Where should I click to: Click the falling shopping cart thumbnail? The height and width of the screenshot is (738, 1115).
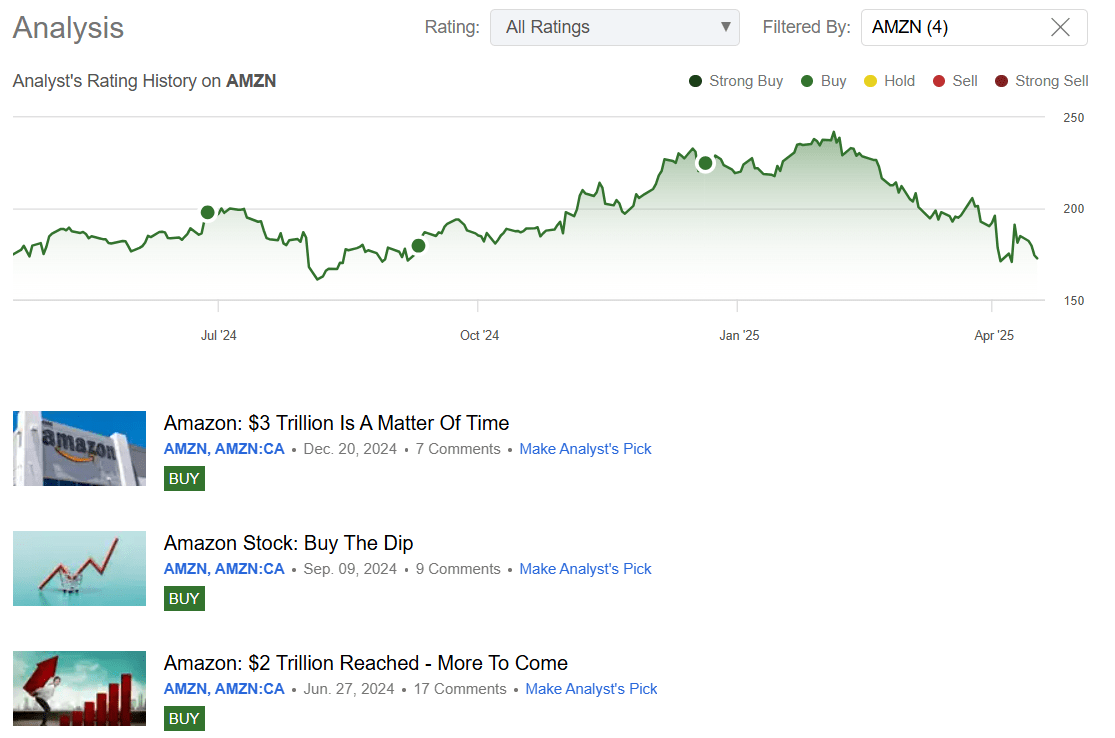[x=79, y=568]
